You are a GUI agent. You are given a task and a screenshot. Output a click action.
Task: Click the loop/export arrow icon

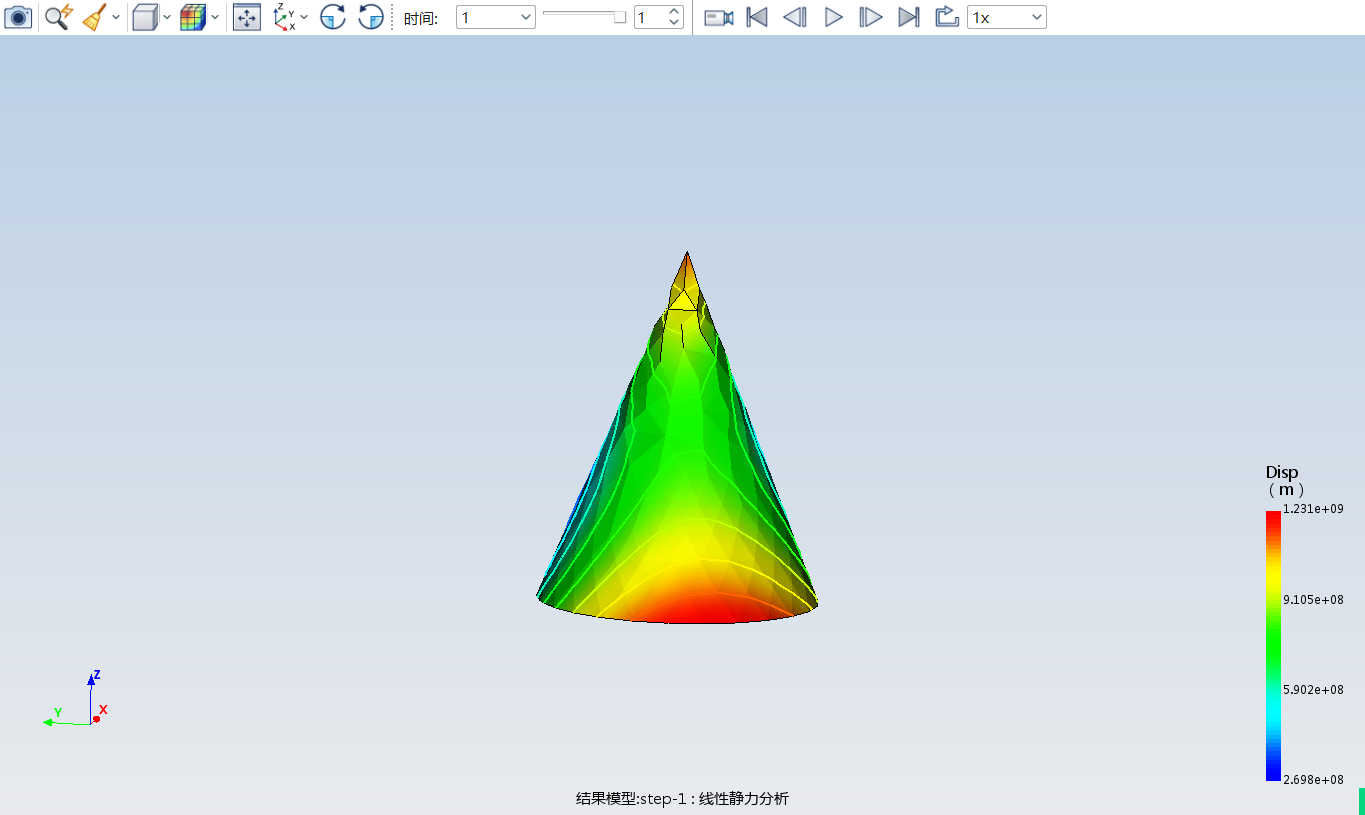point(947,17)
